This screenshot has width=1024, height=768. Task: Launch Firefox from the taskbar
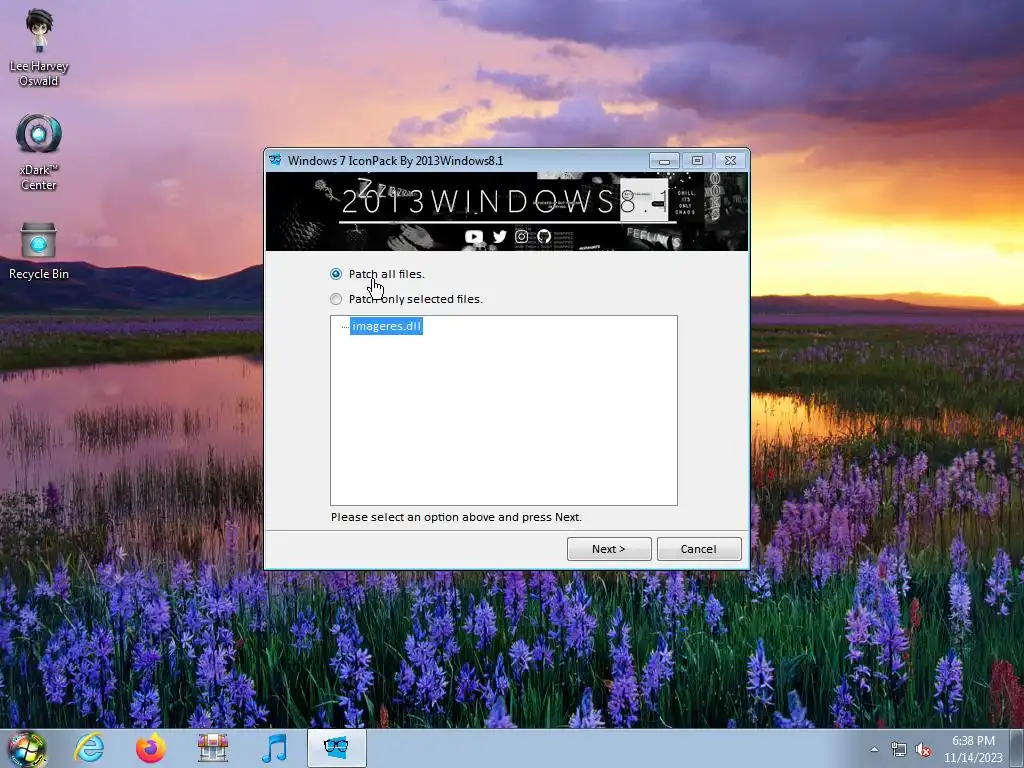coord(151,748)
